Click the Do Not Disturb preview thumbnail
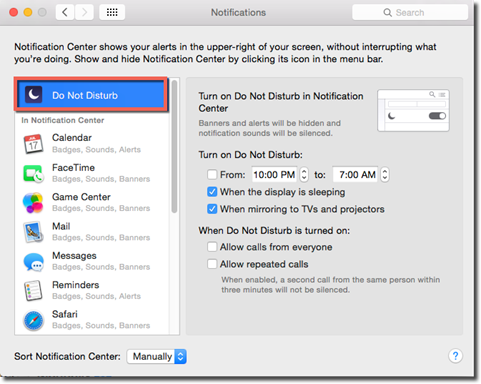481x384 pixels. [413, 110]
